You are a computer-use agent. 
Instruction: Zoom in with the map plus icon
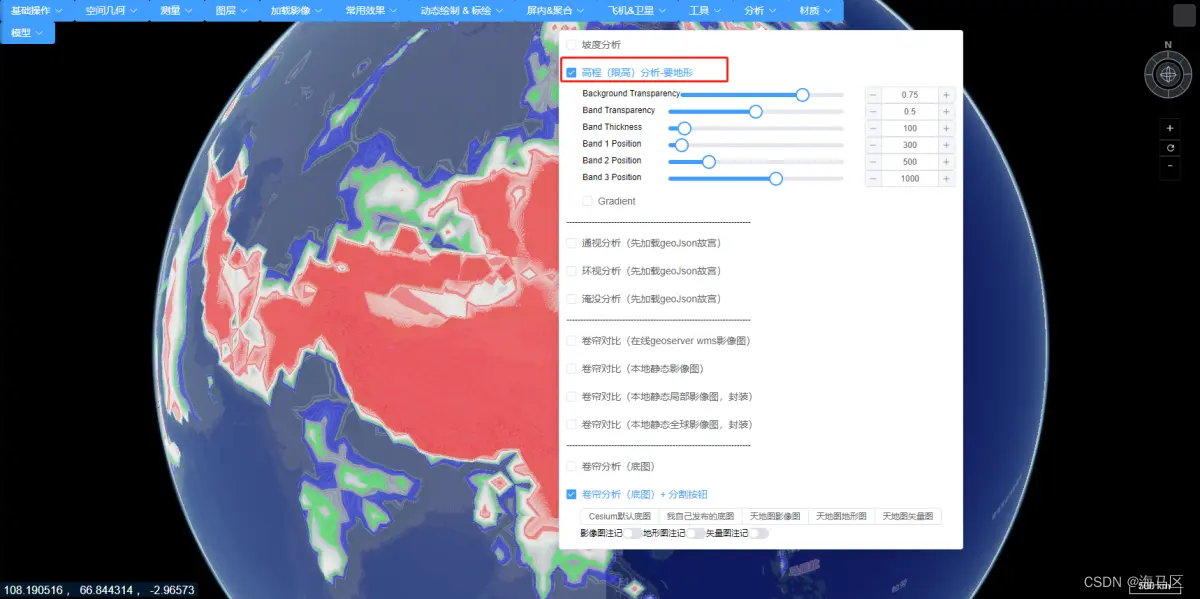tap(1170, 128)
